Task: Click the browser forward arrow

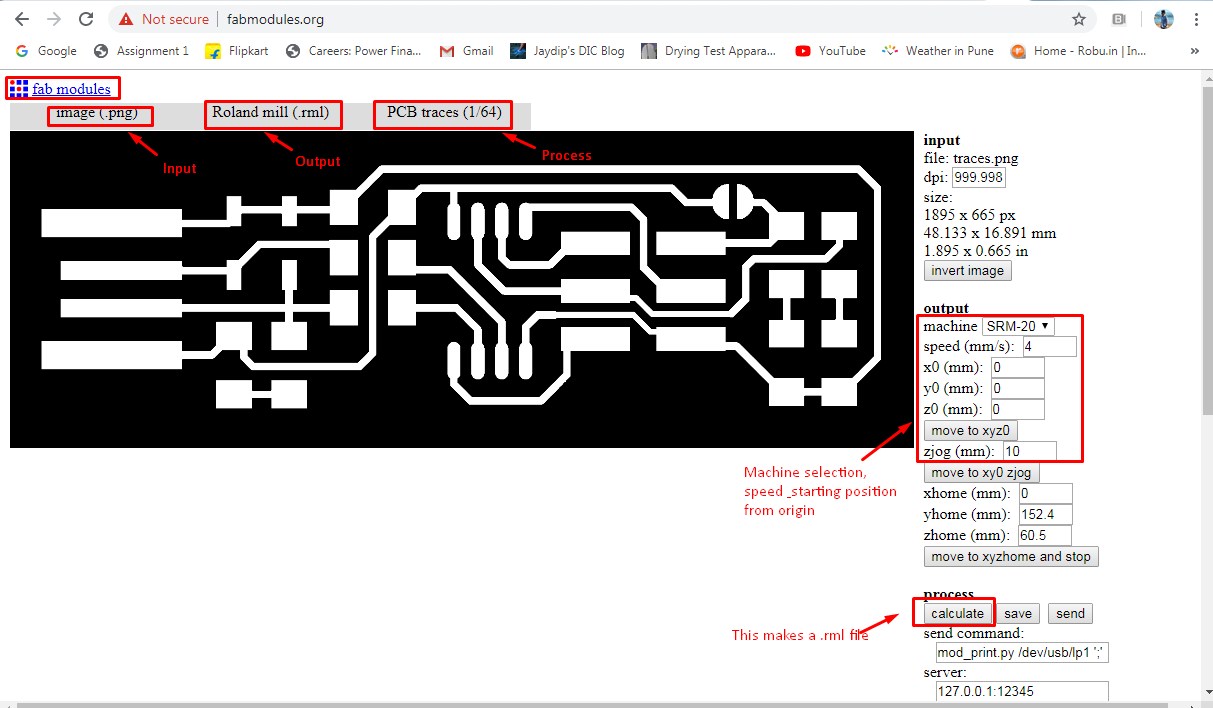Action: (x=54, y=19)
